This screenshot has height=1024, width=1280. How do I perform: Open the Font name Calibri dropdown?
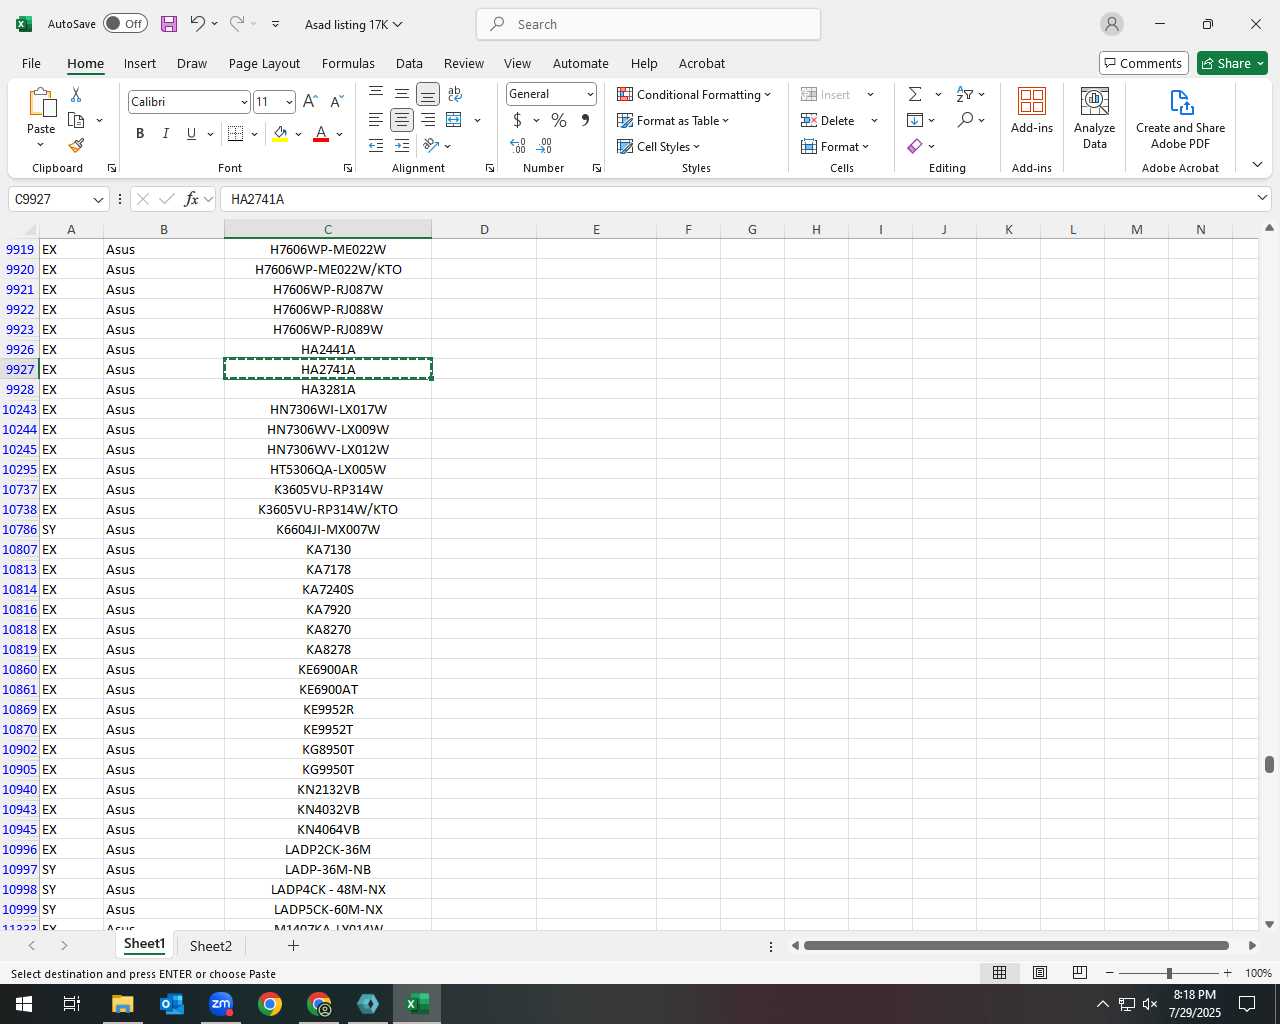click(x=243, y=102)
